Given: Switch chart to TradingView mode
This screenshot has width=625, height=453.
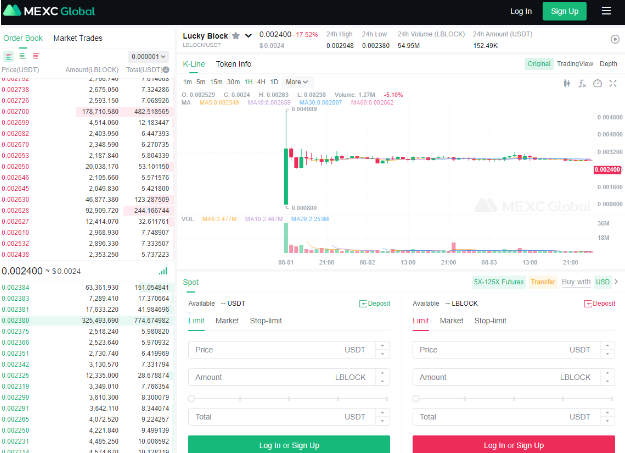Looking at the screenshot, I should click(x=574, y=63).
